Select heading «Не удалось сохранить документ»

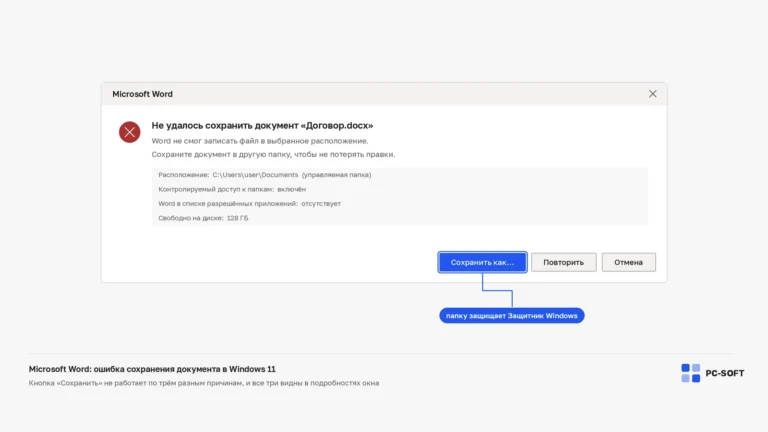pyautogui.click(x=262, y=125)
